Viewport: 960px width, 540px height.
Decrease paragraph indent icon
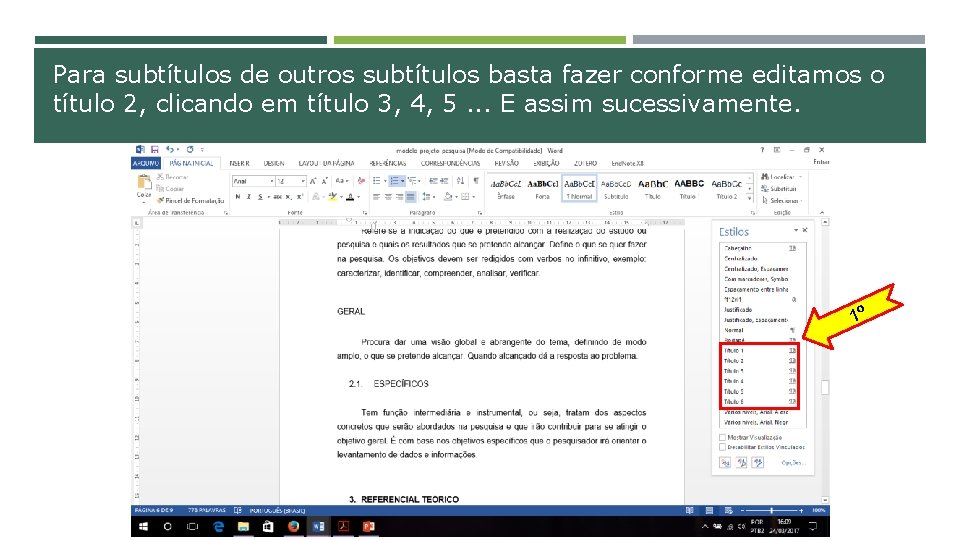click(433, 181)
